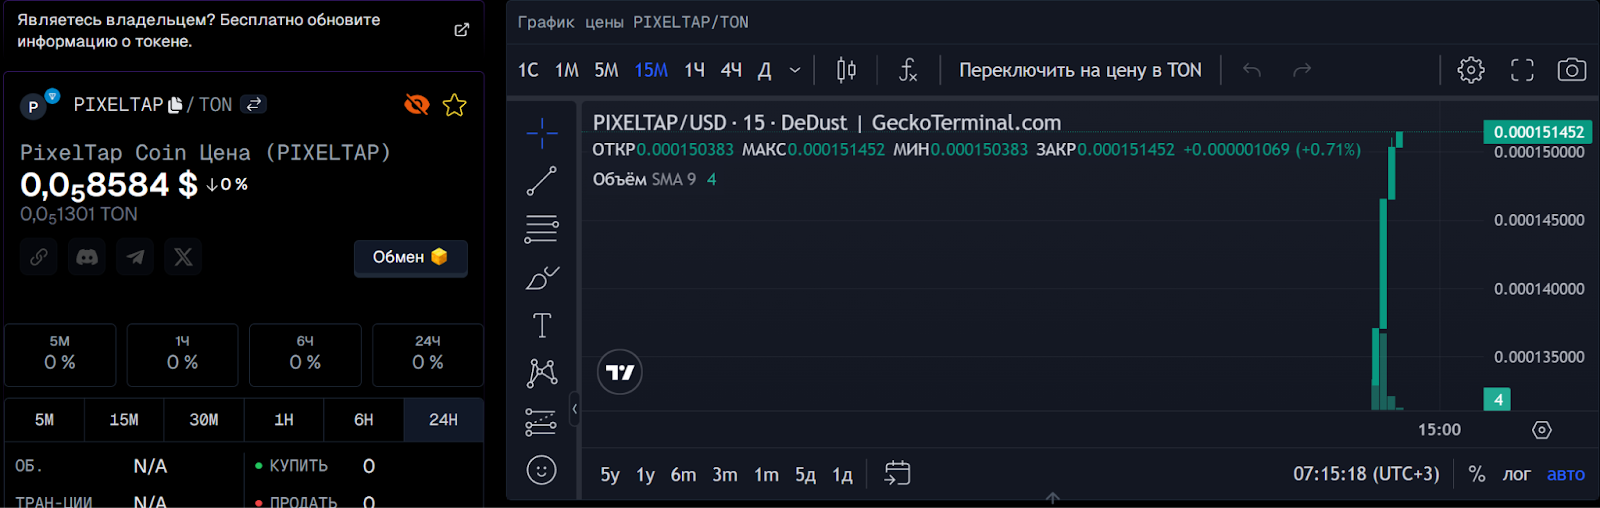The height and width of the screenshot is (508, 1600).
Task: Open the go-to-date calendar icon
Action: pyautogui.click(x=898, y=473)
